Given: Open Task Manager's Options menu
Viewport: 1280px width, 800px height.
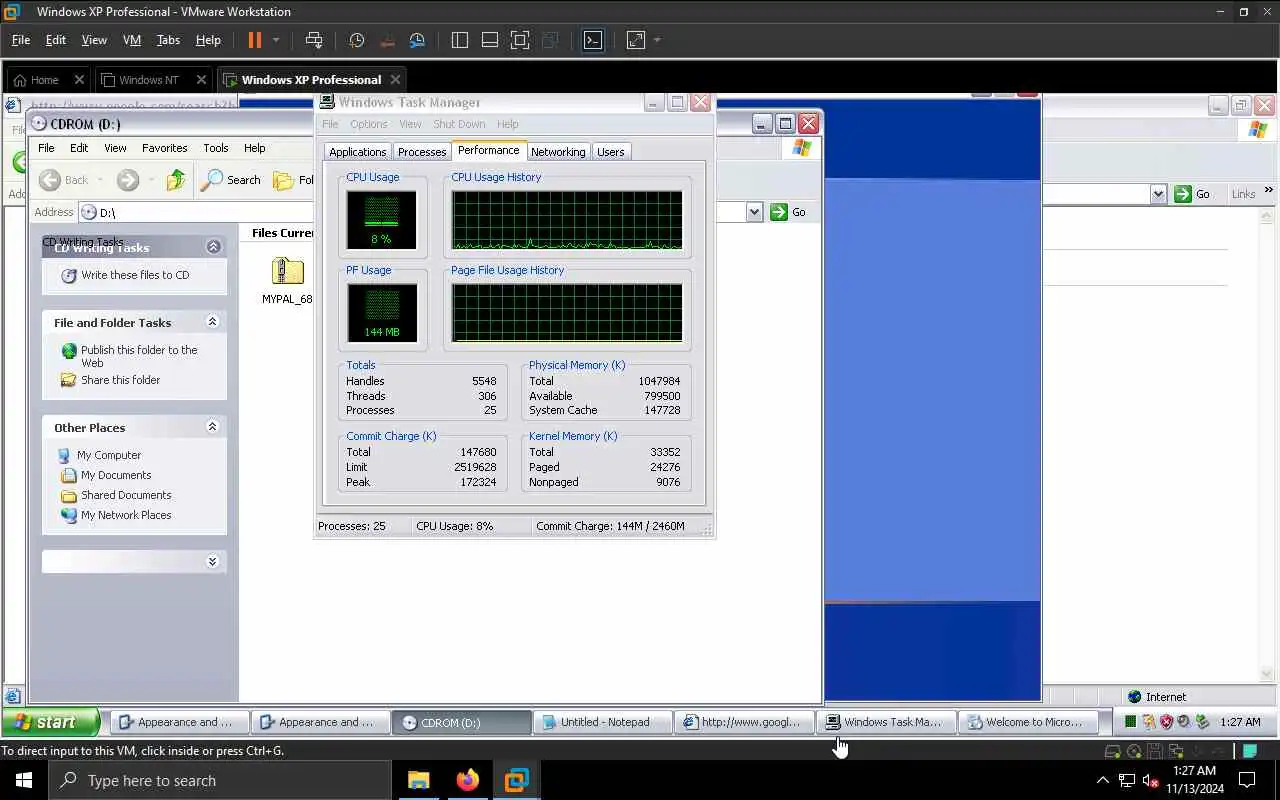Looking at the screenshot, I should click(368, 124).
